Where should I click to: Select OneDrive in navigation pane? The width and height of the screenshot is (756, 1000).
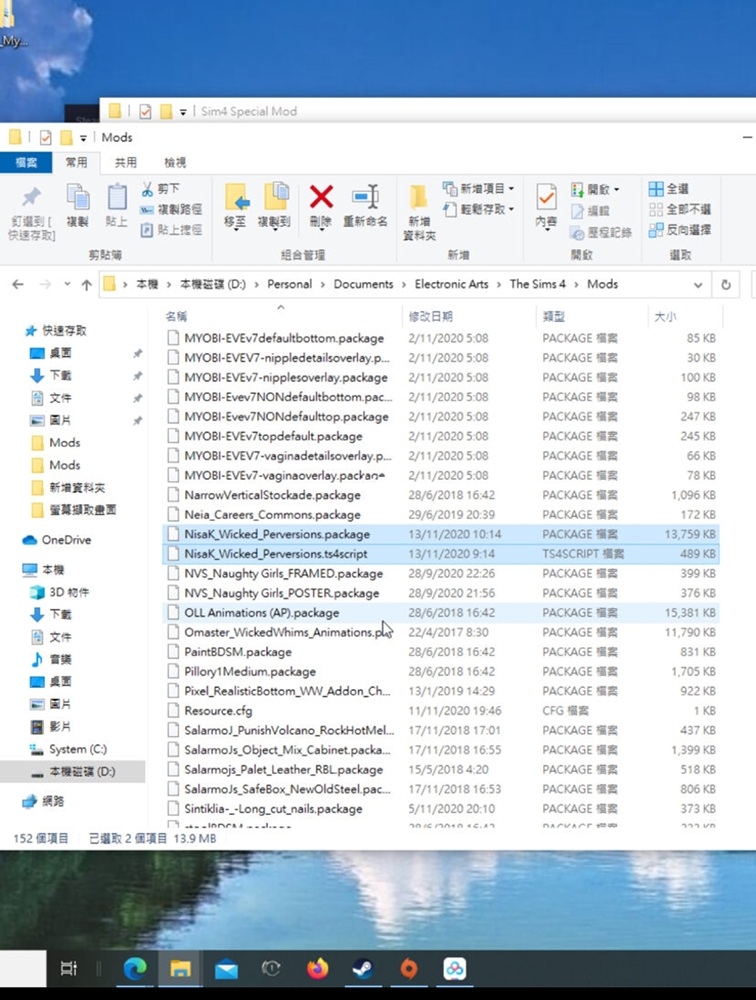click(66, 540)
